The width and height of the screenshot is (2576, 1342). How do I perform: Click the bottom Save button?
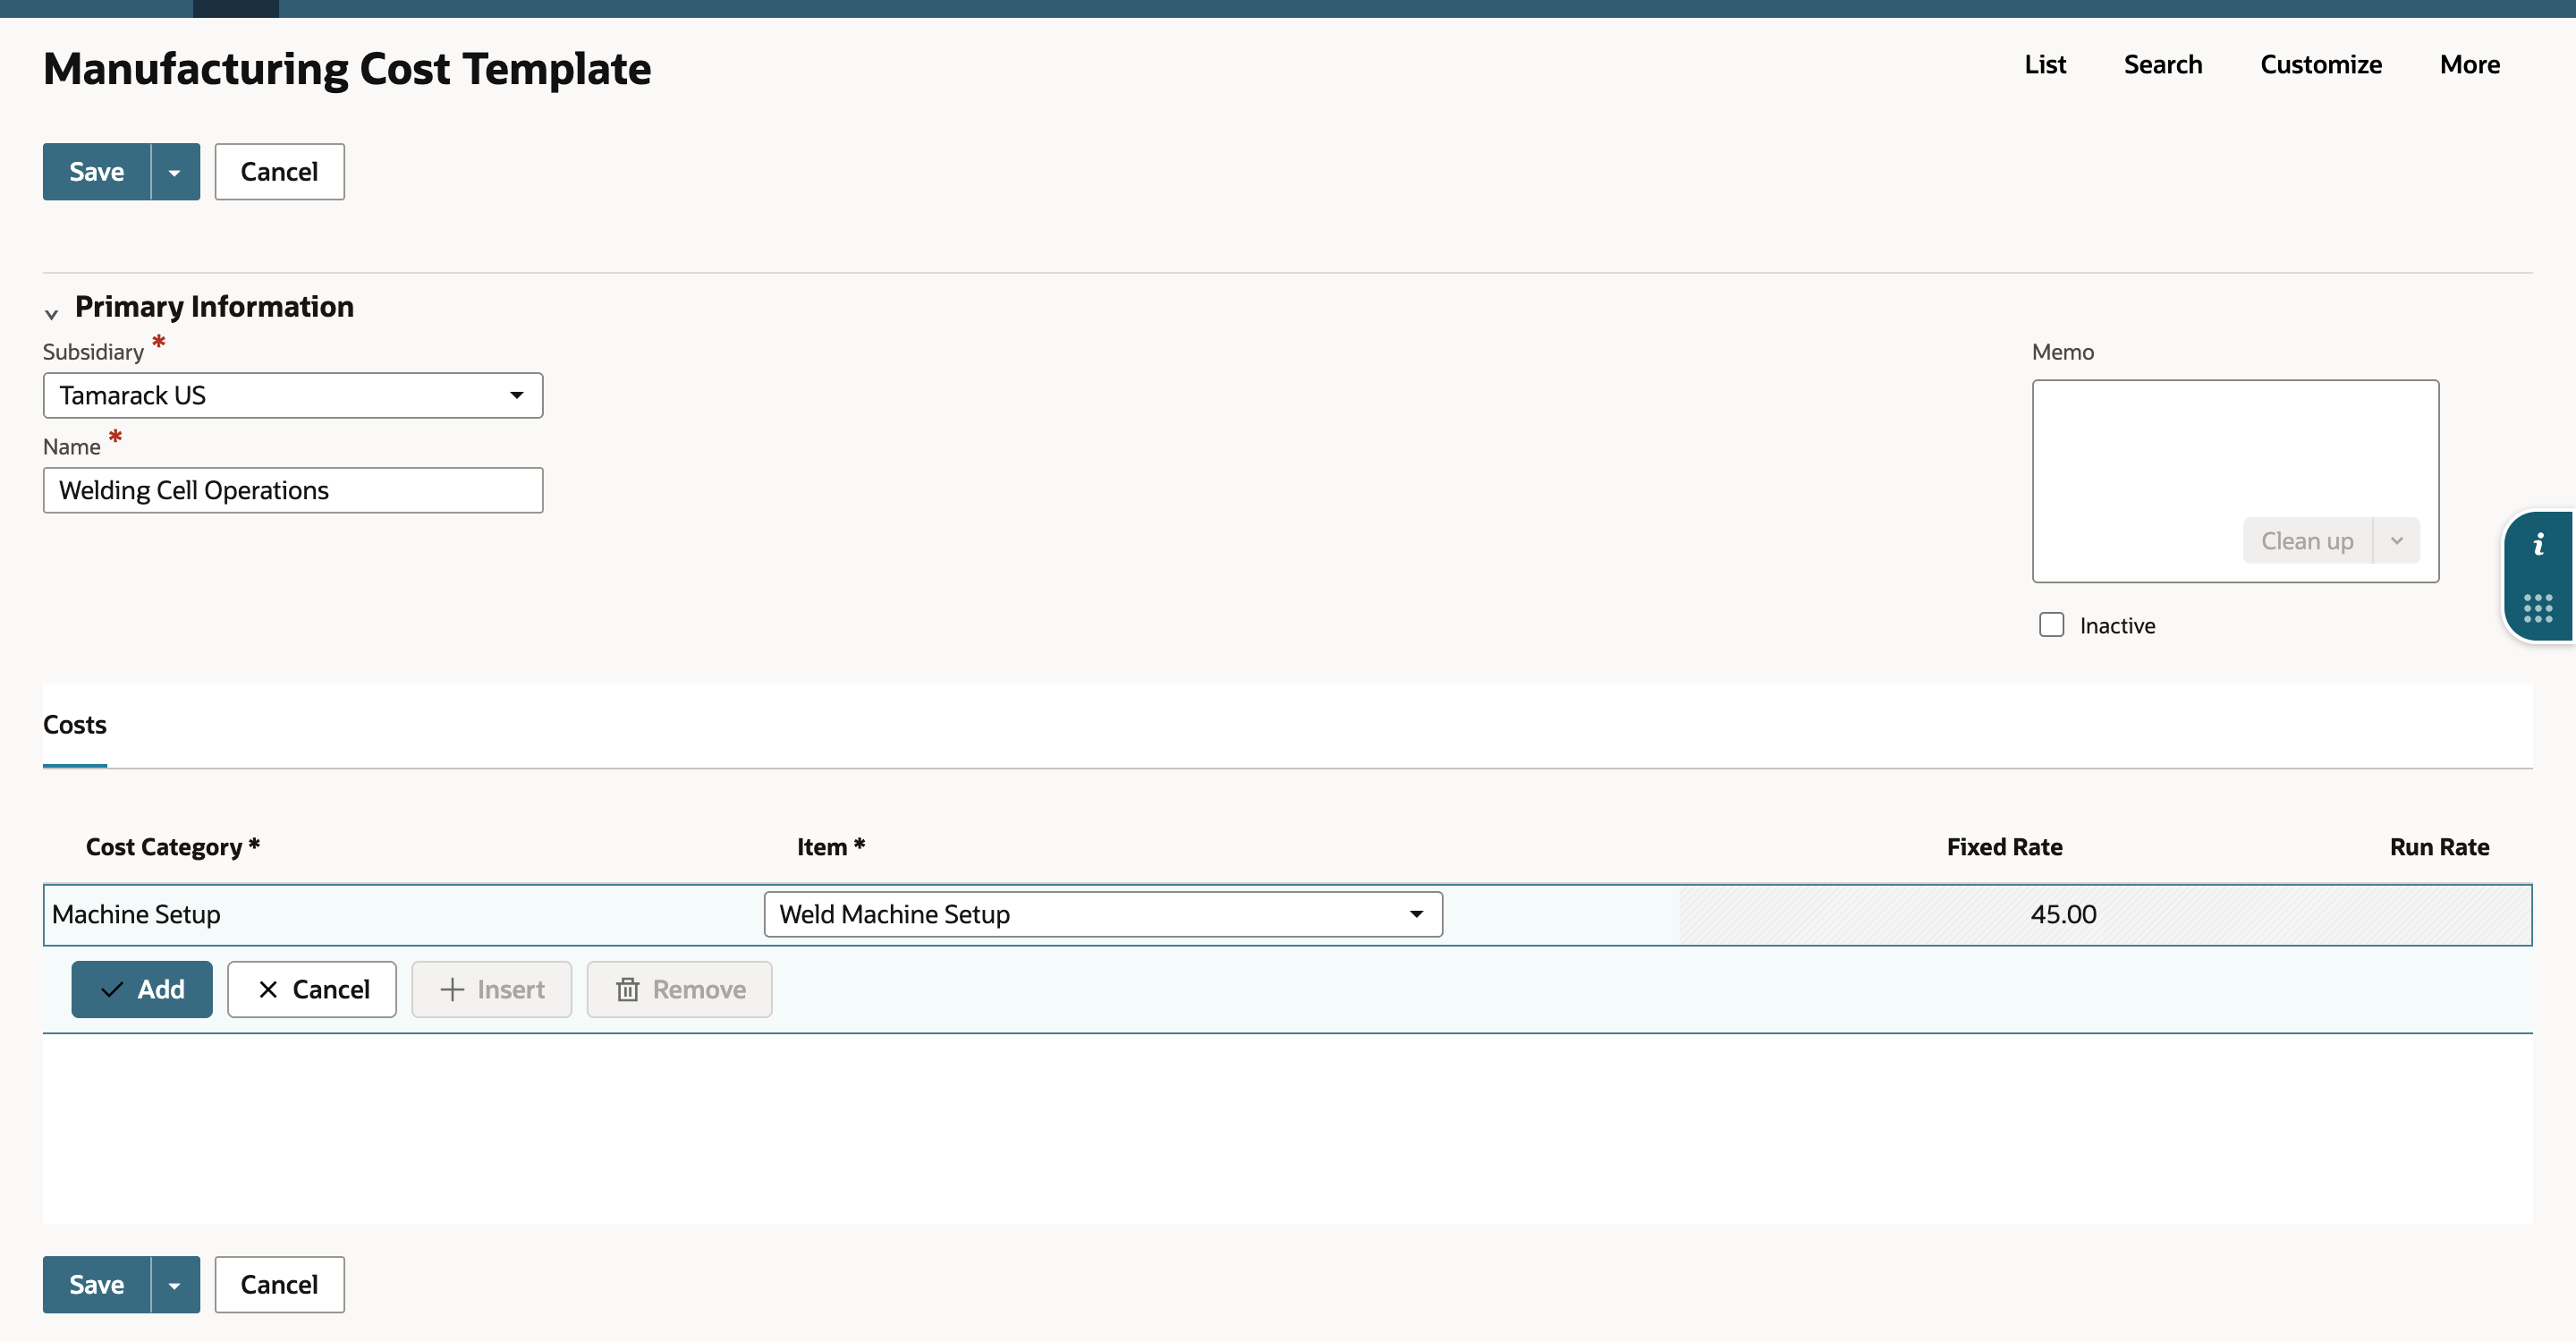[97, 1285]
